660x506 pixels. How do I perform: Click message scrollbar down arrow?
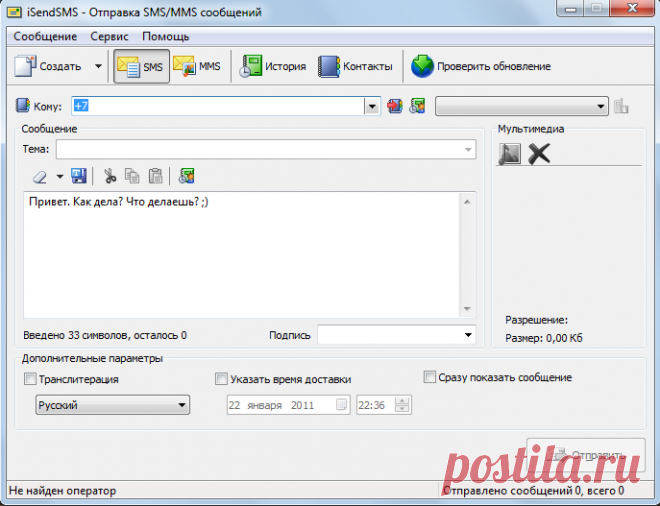coord(467,309)
